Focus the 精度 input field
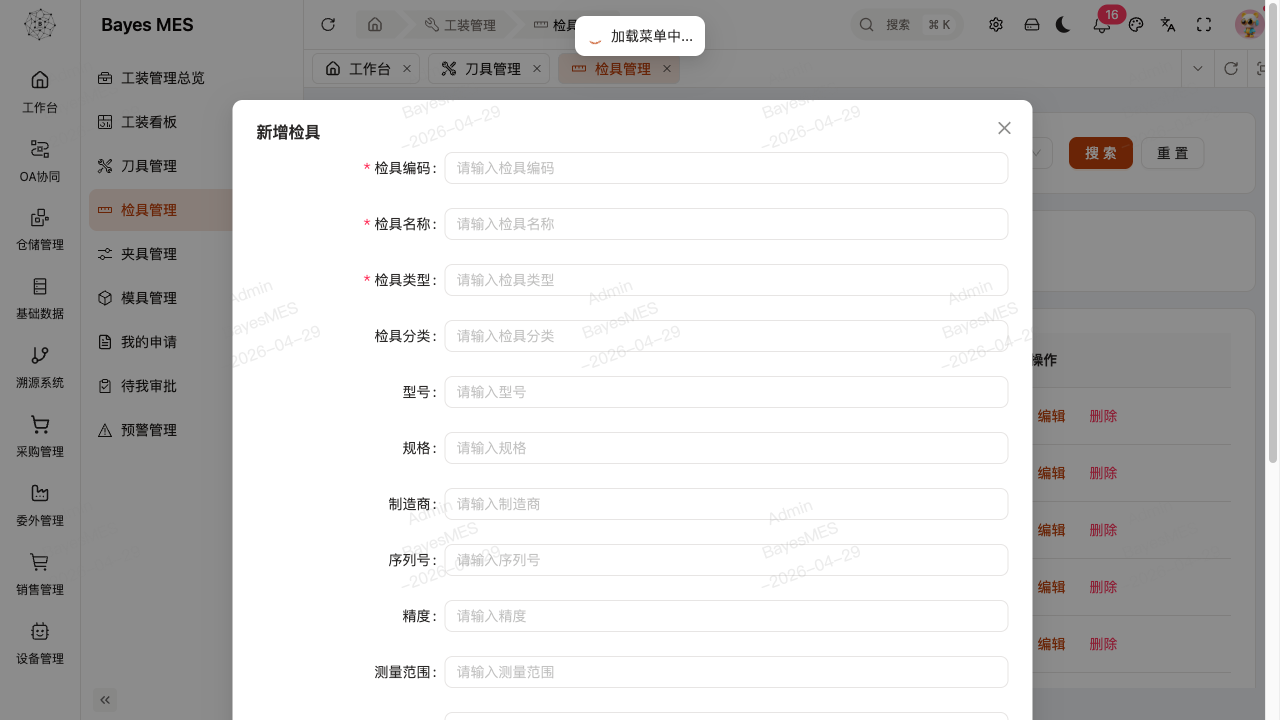 tap(726, 616)
